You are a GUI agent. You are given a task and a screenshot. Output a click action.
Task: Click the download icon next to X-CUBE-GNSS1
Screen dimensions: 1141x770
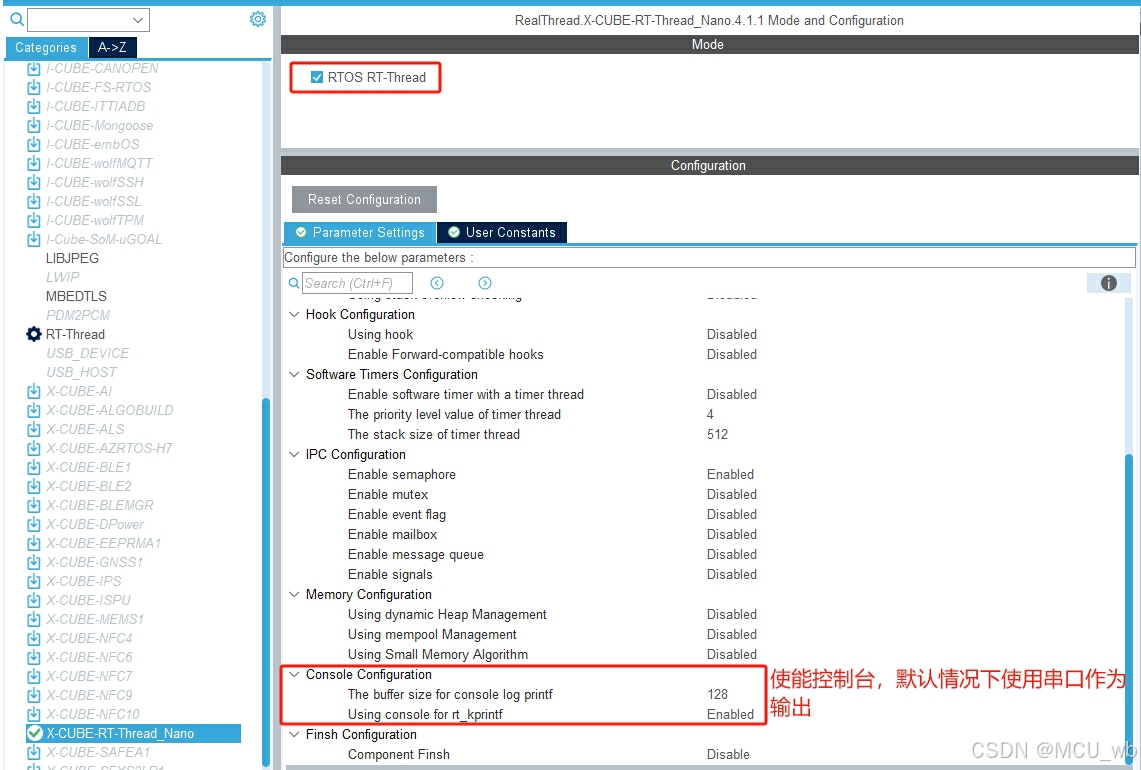pyautogui.click(x=33, y=562)
